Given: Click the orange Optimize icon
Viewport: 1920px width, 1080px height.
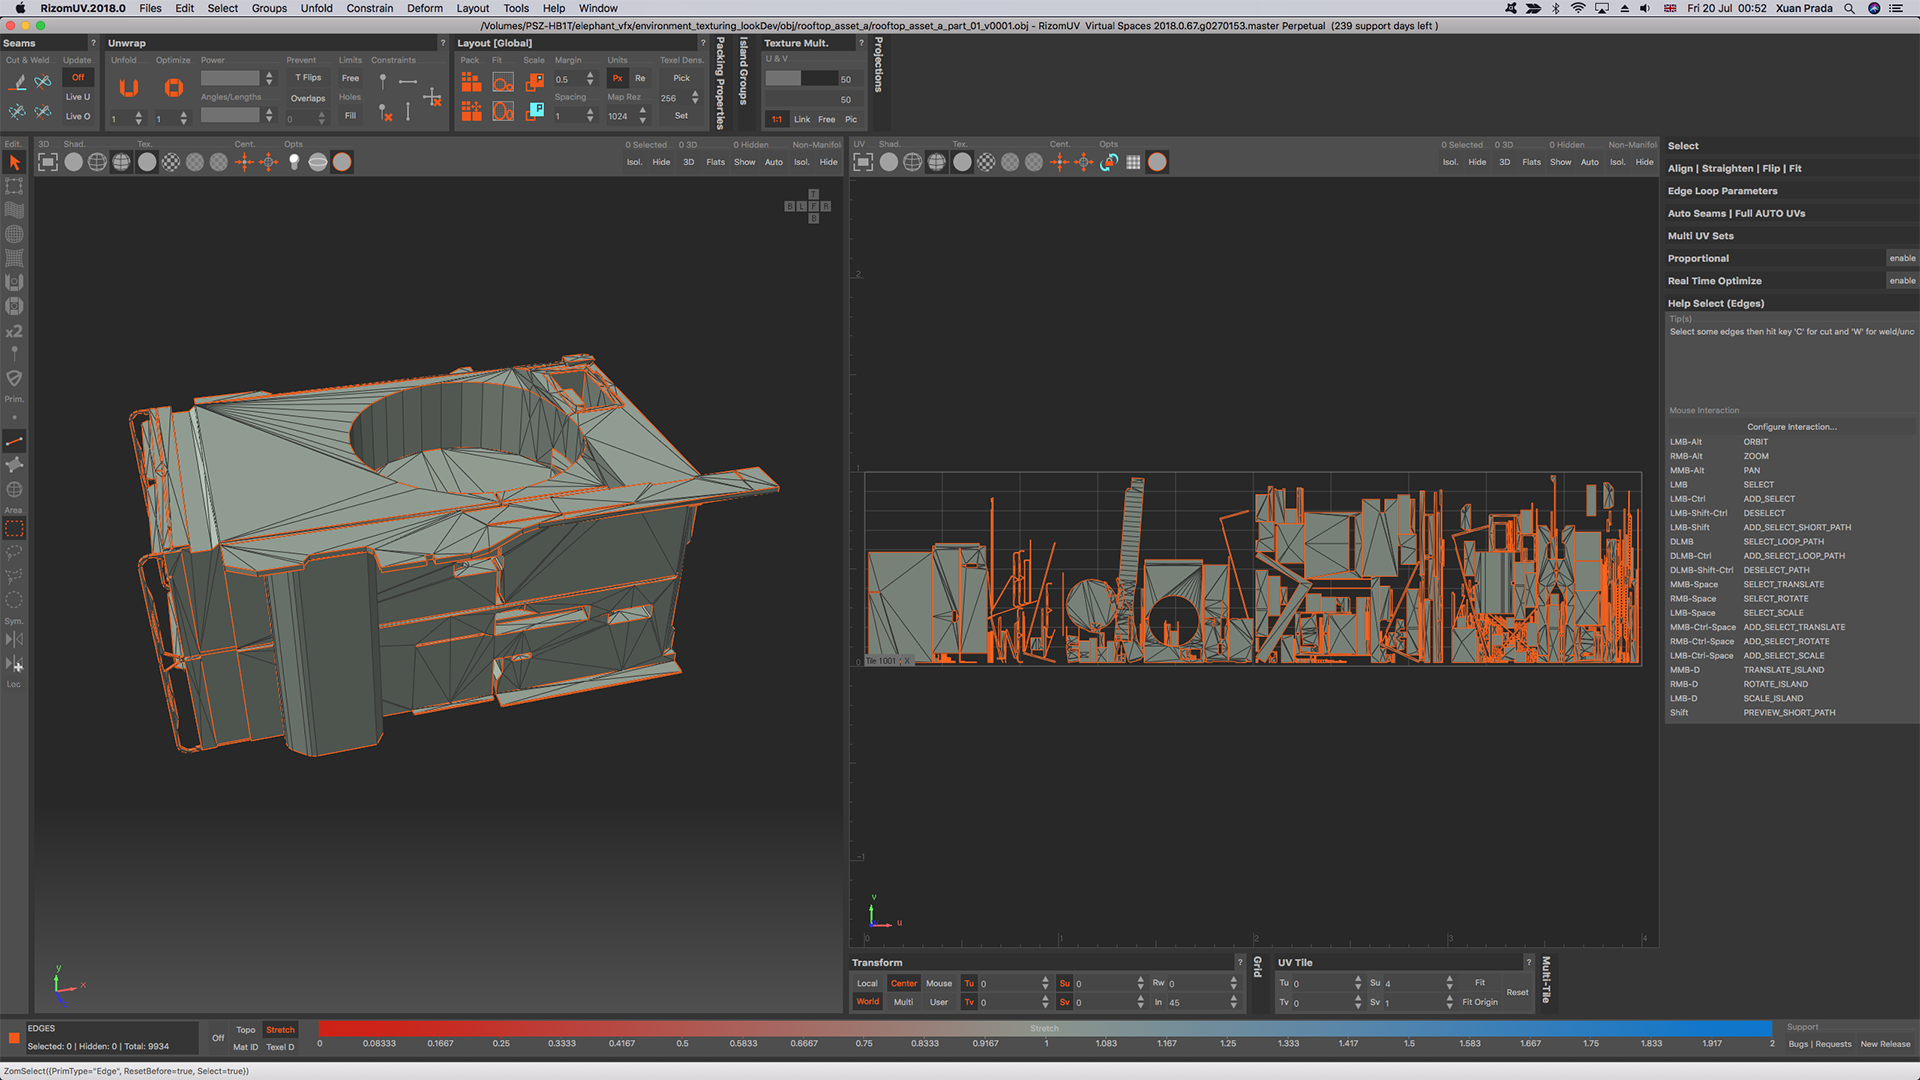Looking at the screenshot, I should click(x=173, y=88).
